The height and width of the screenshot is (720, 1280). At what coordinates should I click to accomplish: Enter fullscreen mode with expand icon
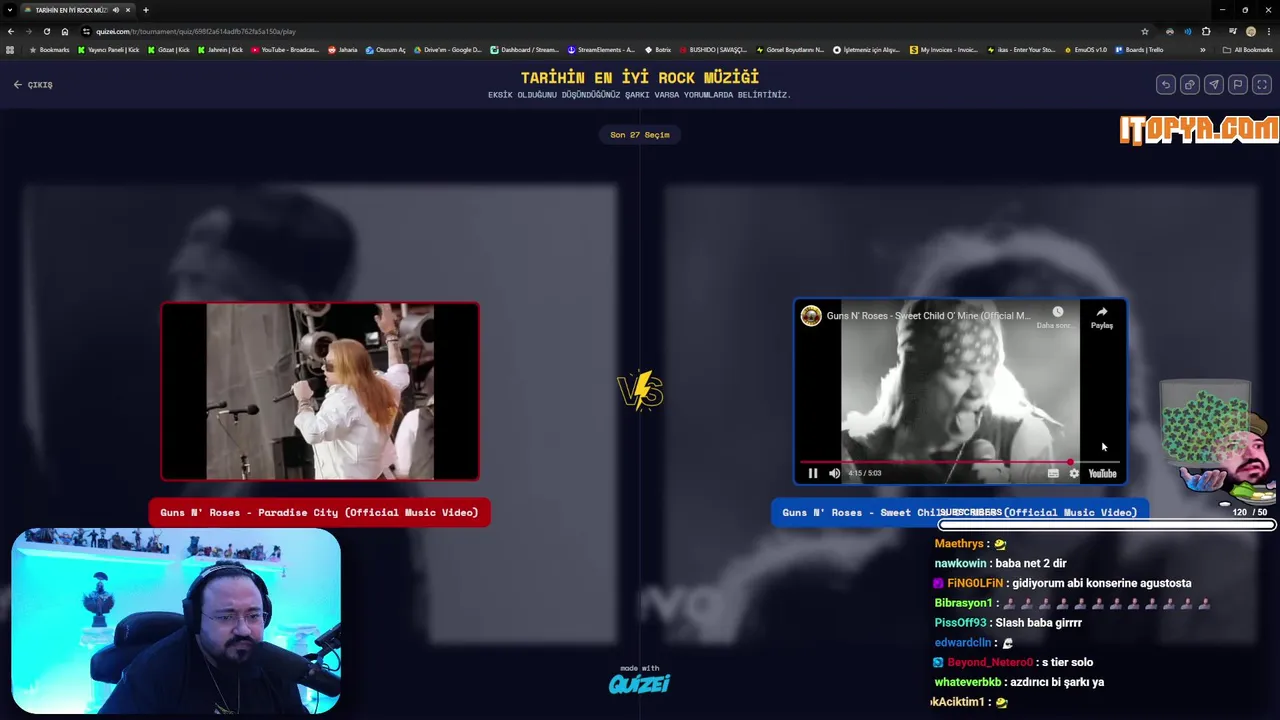coord(1261,85)
